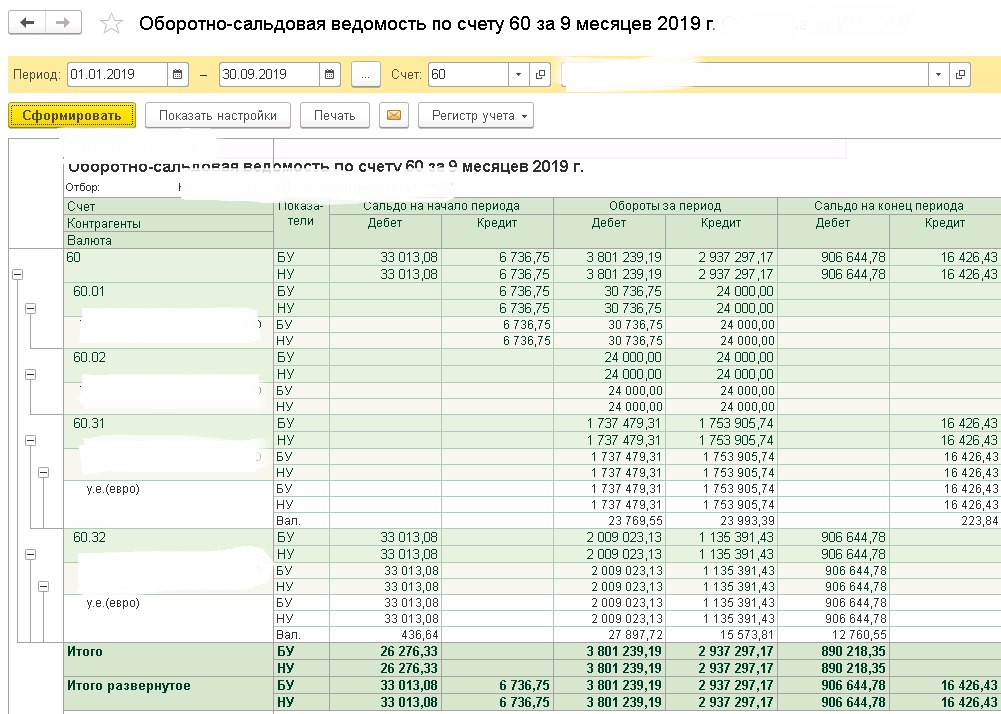Edit the period start date field
Image resolution: width=1001 pixels, height=714 pixels.
(x=117, y=75)
